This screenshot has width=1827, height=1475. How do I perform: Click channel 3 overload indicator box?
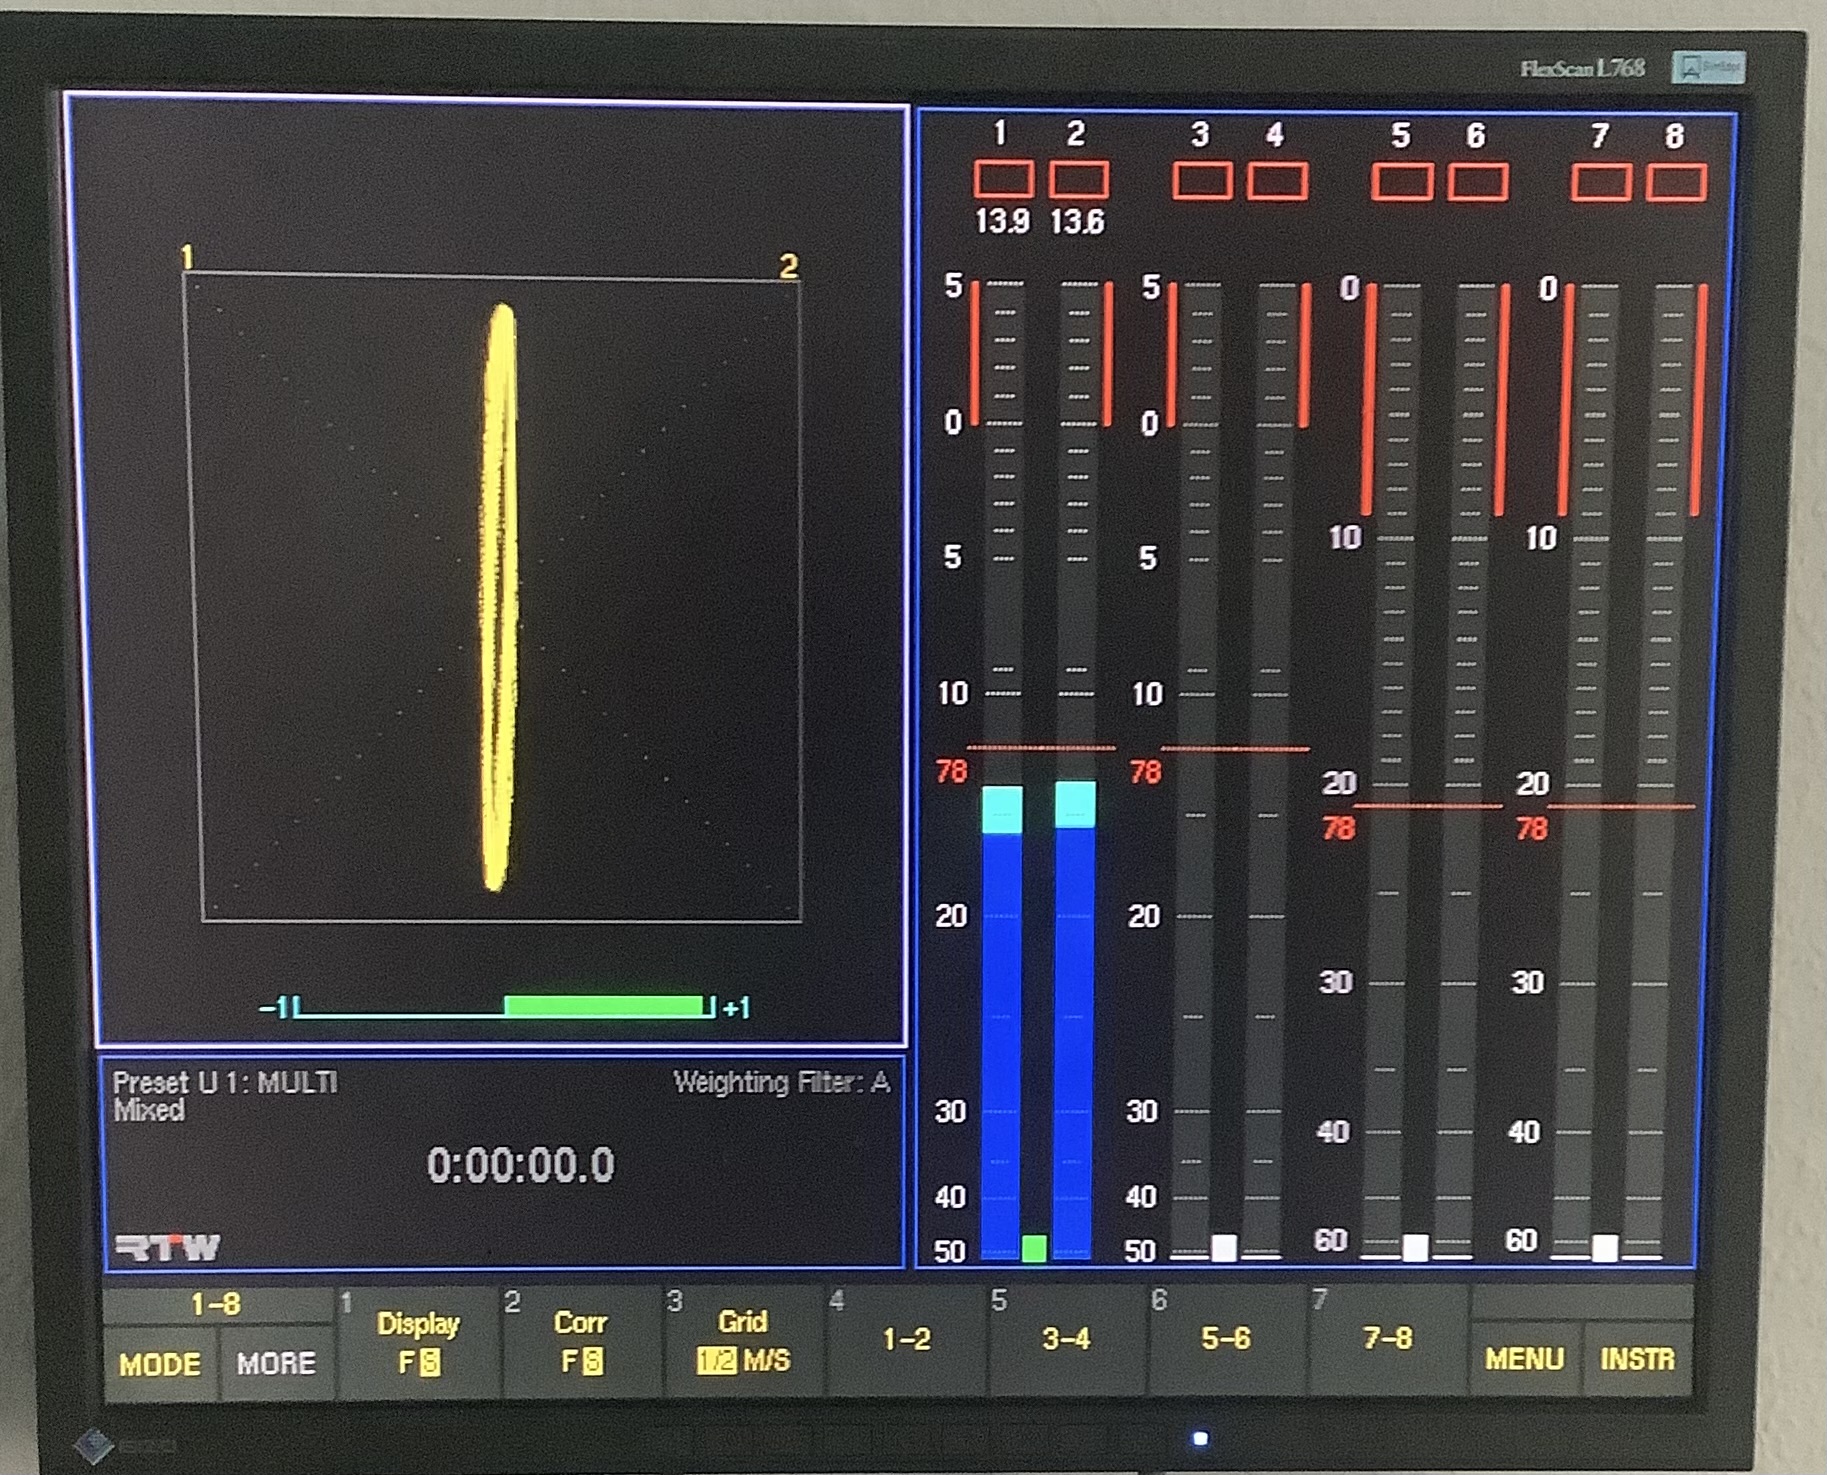(x=1202, y=182)
